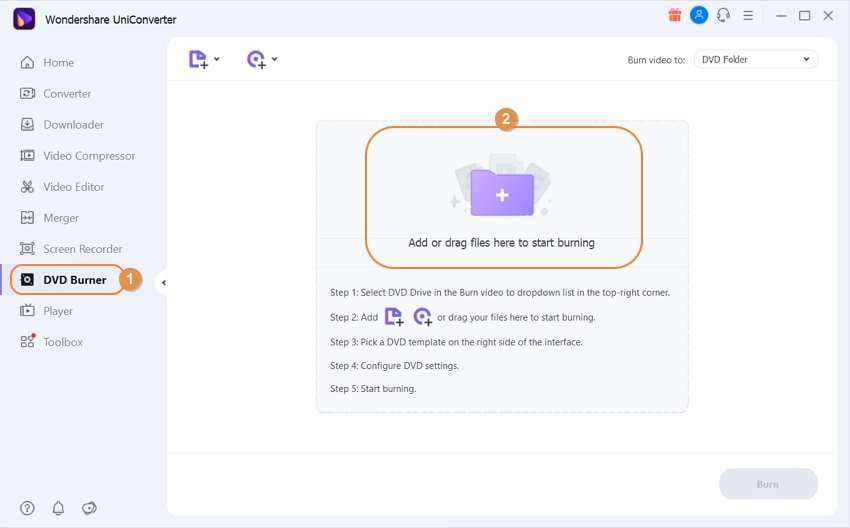Click the Video Compressor sidebar icon

pos(27,156)
